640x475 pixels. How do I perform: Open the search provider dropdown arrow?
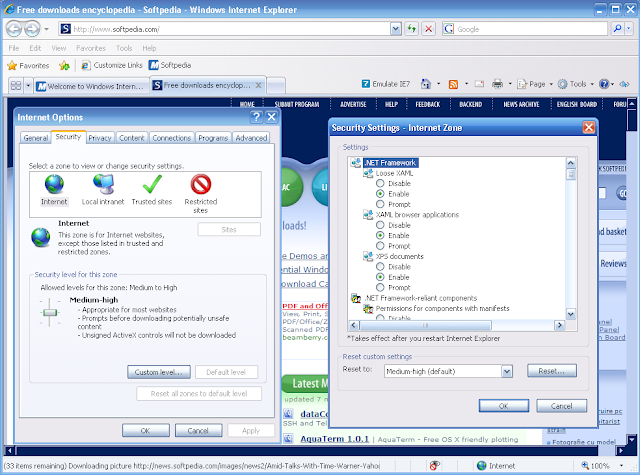point(629,29)
